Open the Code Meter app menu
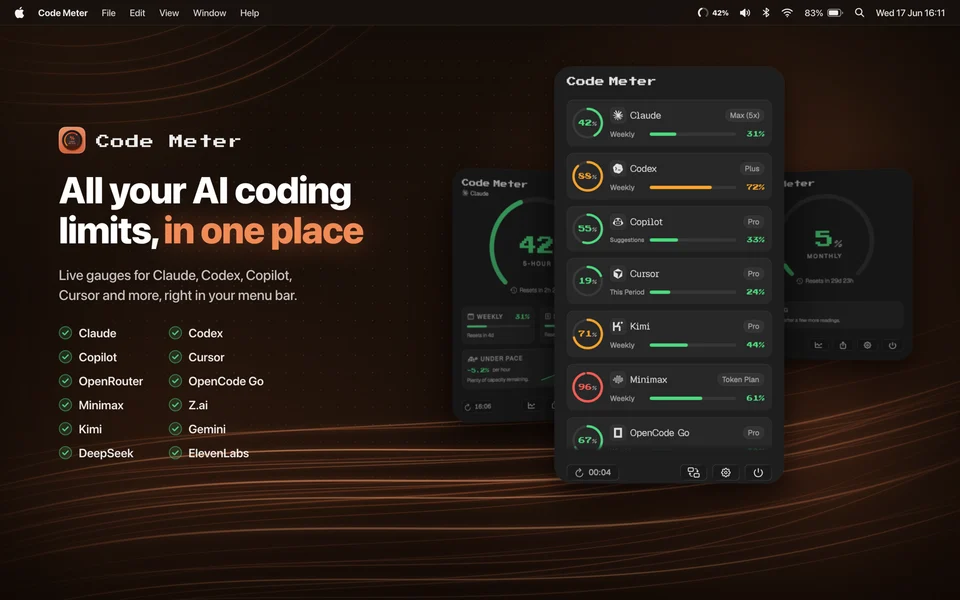This screenshot has width=960, height=600. (x=62, y=13)
